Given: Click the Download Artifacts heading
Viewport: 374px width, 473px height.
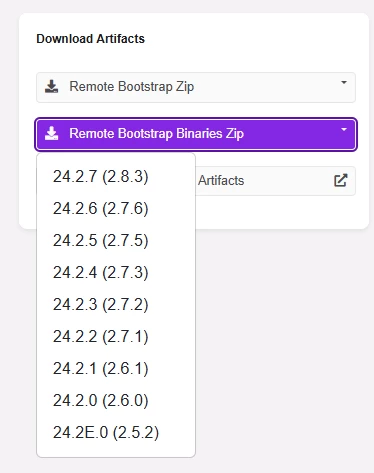Looking at the screenshot, I should (x=90, y=39).
